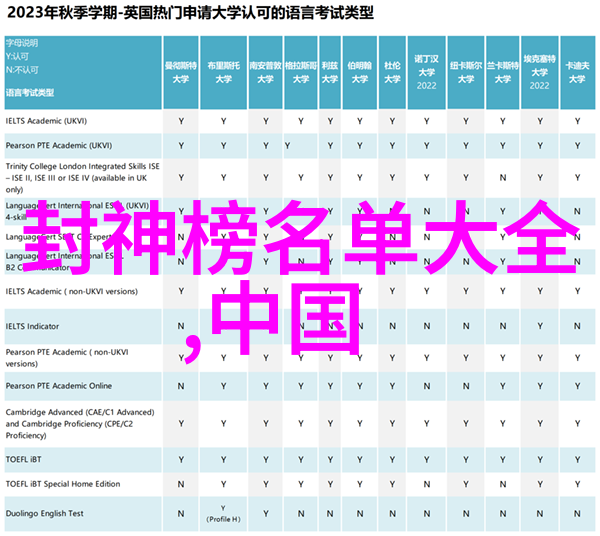Click the N cell for TOEFL Home Edition under 曼彻斯特大学
Image resolution: width=600 pixels, height=536 pixels.
coord(181,485)
